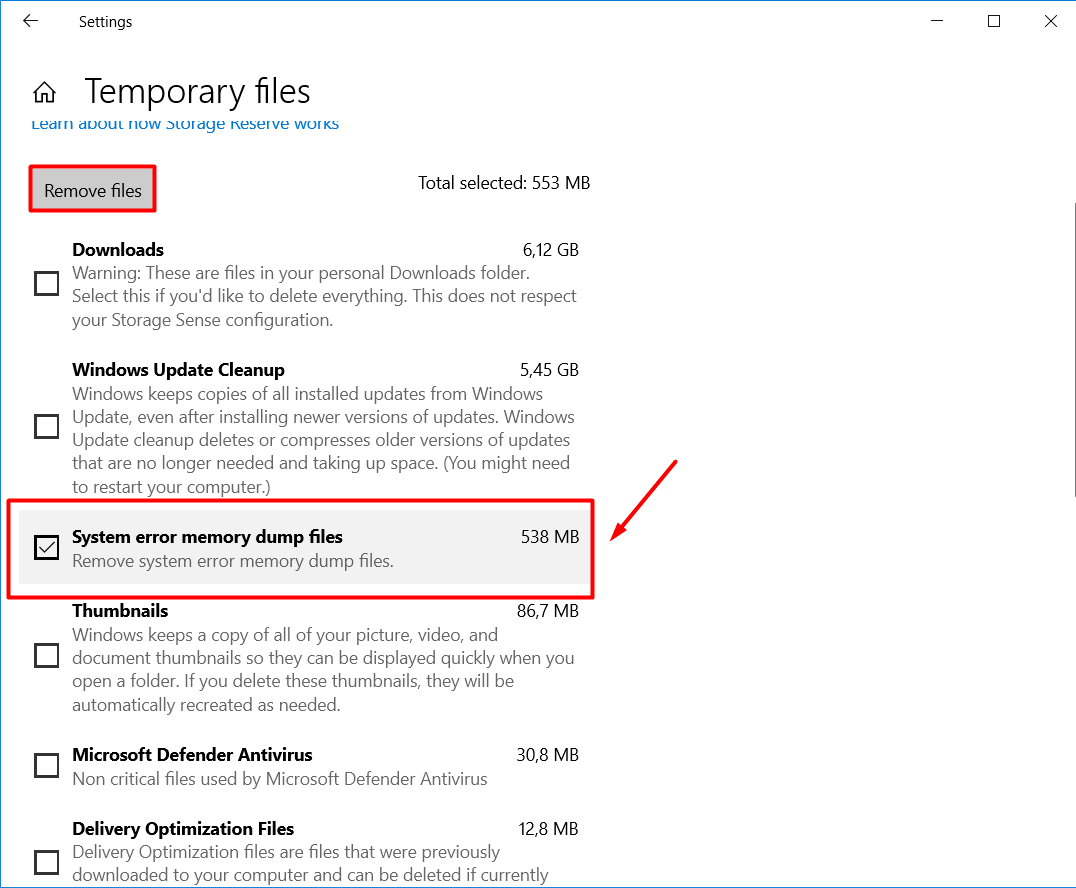The image size is (1076, 888).
Task: Check the Delivery Optimization Files checkbox
Action: (x=47, y=862)
